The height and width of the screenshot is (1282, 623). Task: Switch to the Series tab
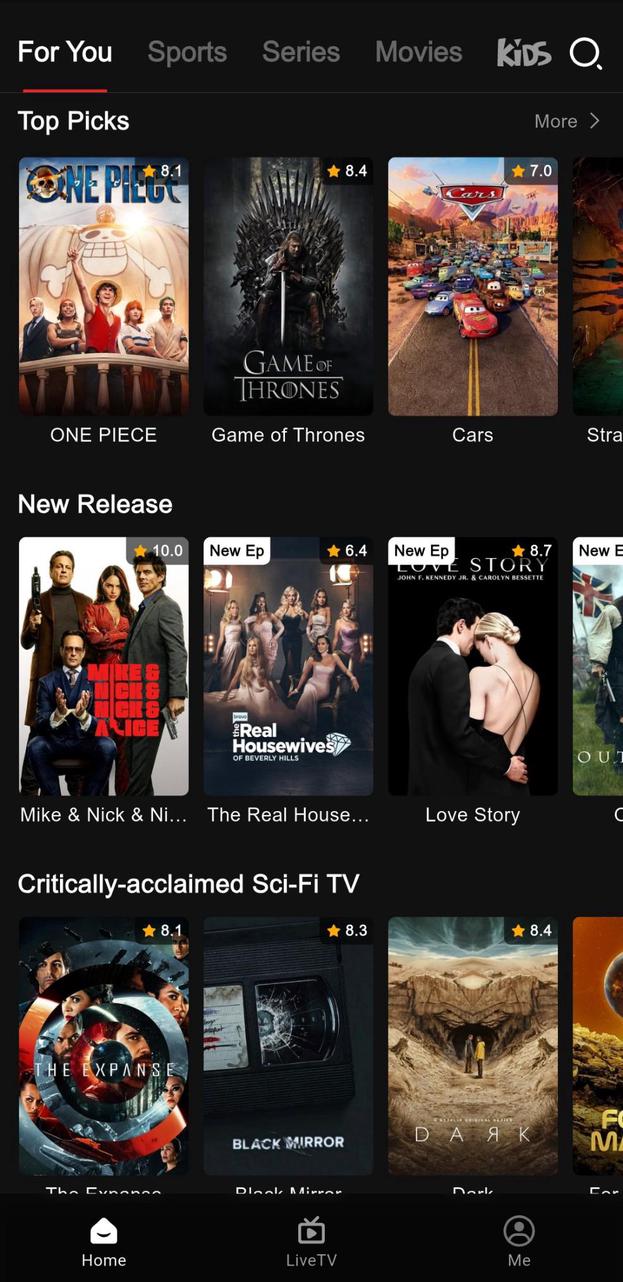[x=301, y=52]
